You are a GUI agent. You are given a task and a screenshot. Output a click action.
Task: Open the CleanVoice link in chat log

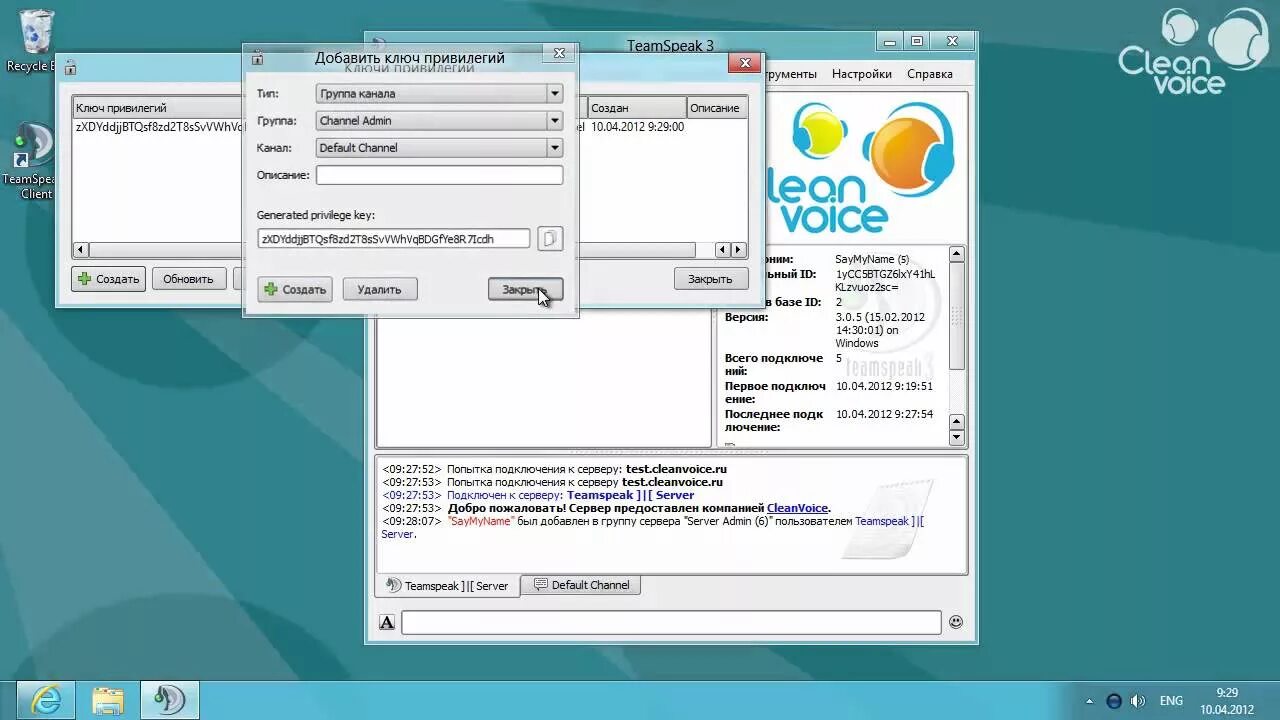(x=797, y=508)
